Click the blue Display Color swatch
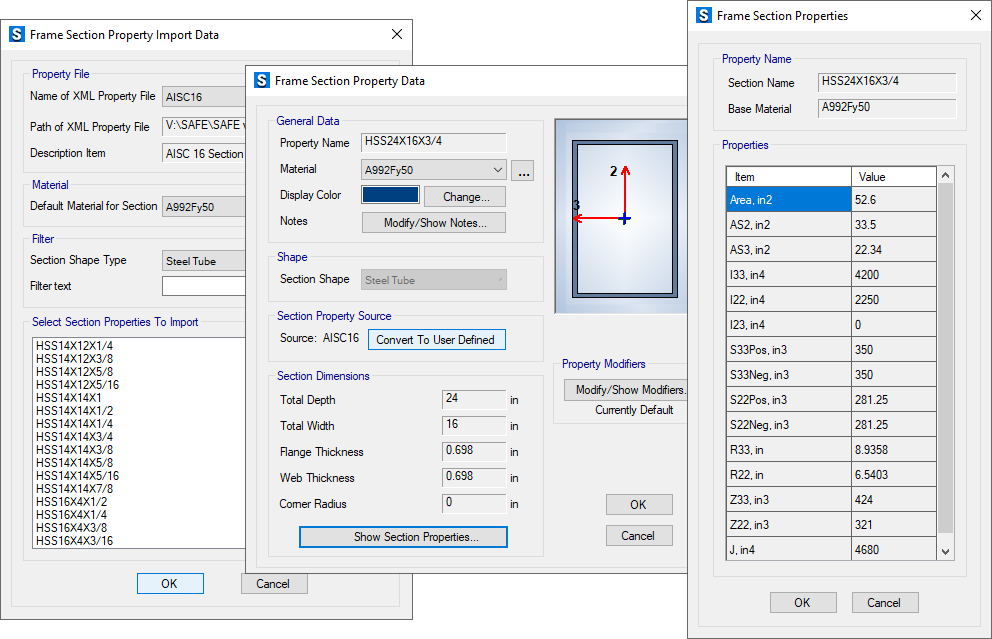Viewport: 992px width, 639px height. pyautogui.click(x=390, y=196)
